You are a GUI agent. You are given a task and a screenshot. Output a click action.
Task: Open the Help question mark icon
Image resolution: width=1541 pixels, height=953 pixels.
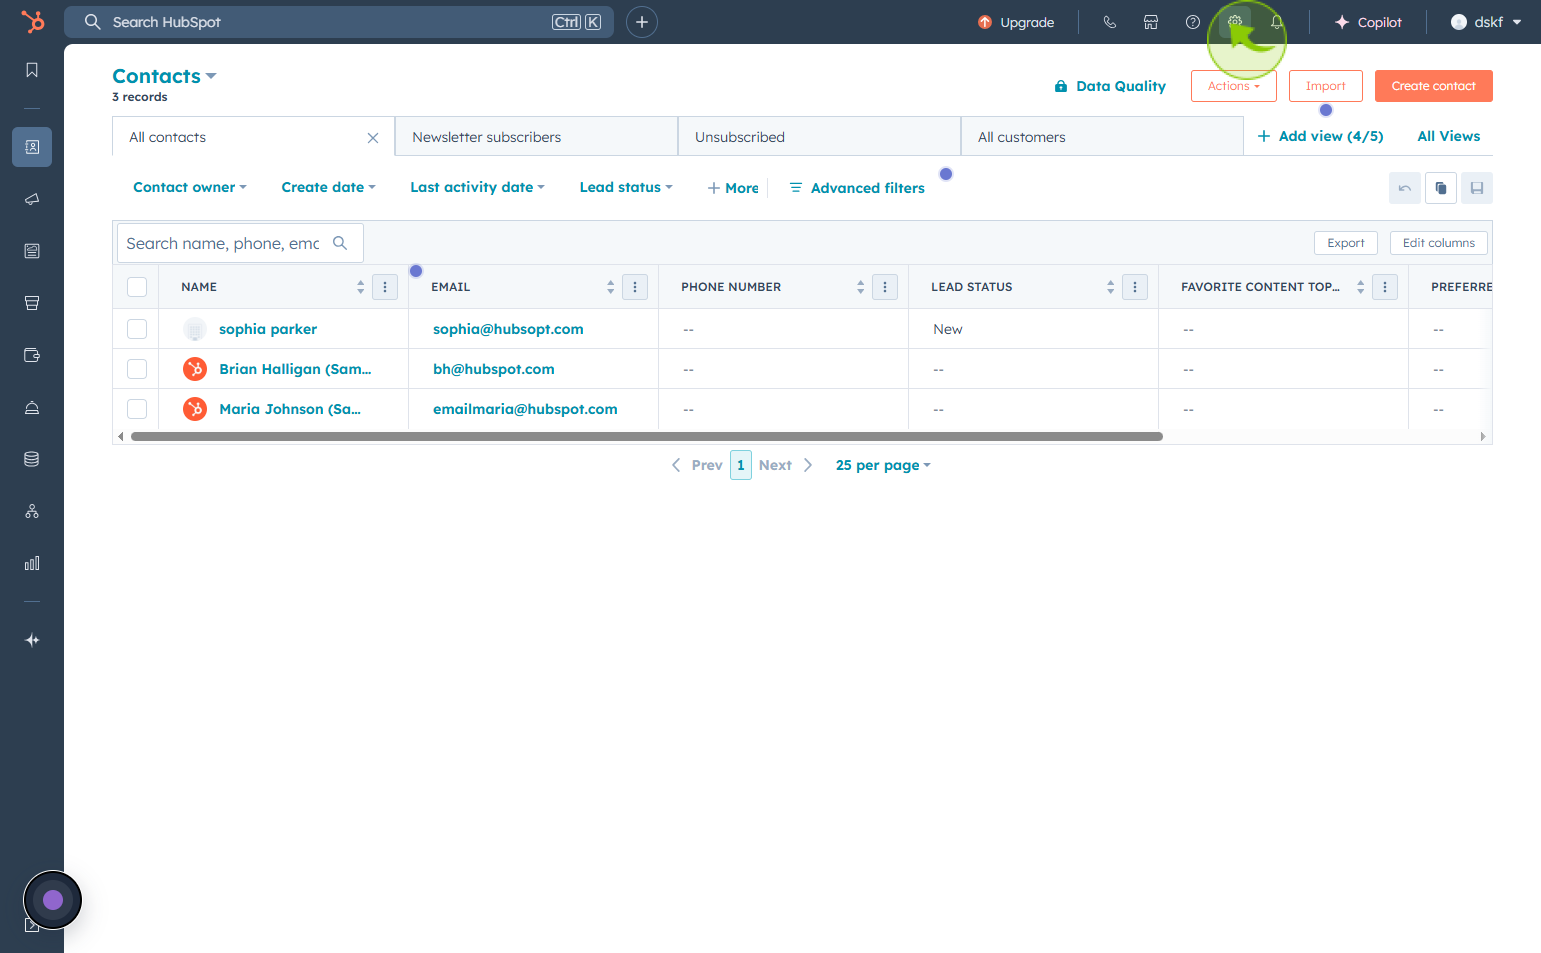1193,22
